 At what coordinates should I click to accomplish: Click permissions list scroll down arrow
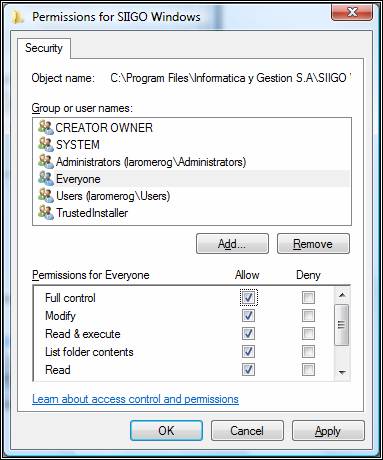pyautogui.click(x=342, y=372)
